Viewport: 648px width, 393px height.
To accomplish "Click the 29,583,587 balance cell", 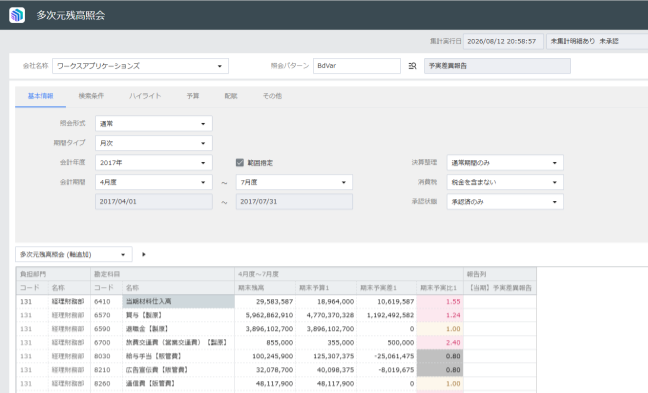I will (265, 302).
